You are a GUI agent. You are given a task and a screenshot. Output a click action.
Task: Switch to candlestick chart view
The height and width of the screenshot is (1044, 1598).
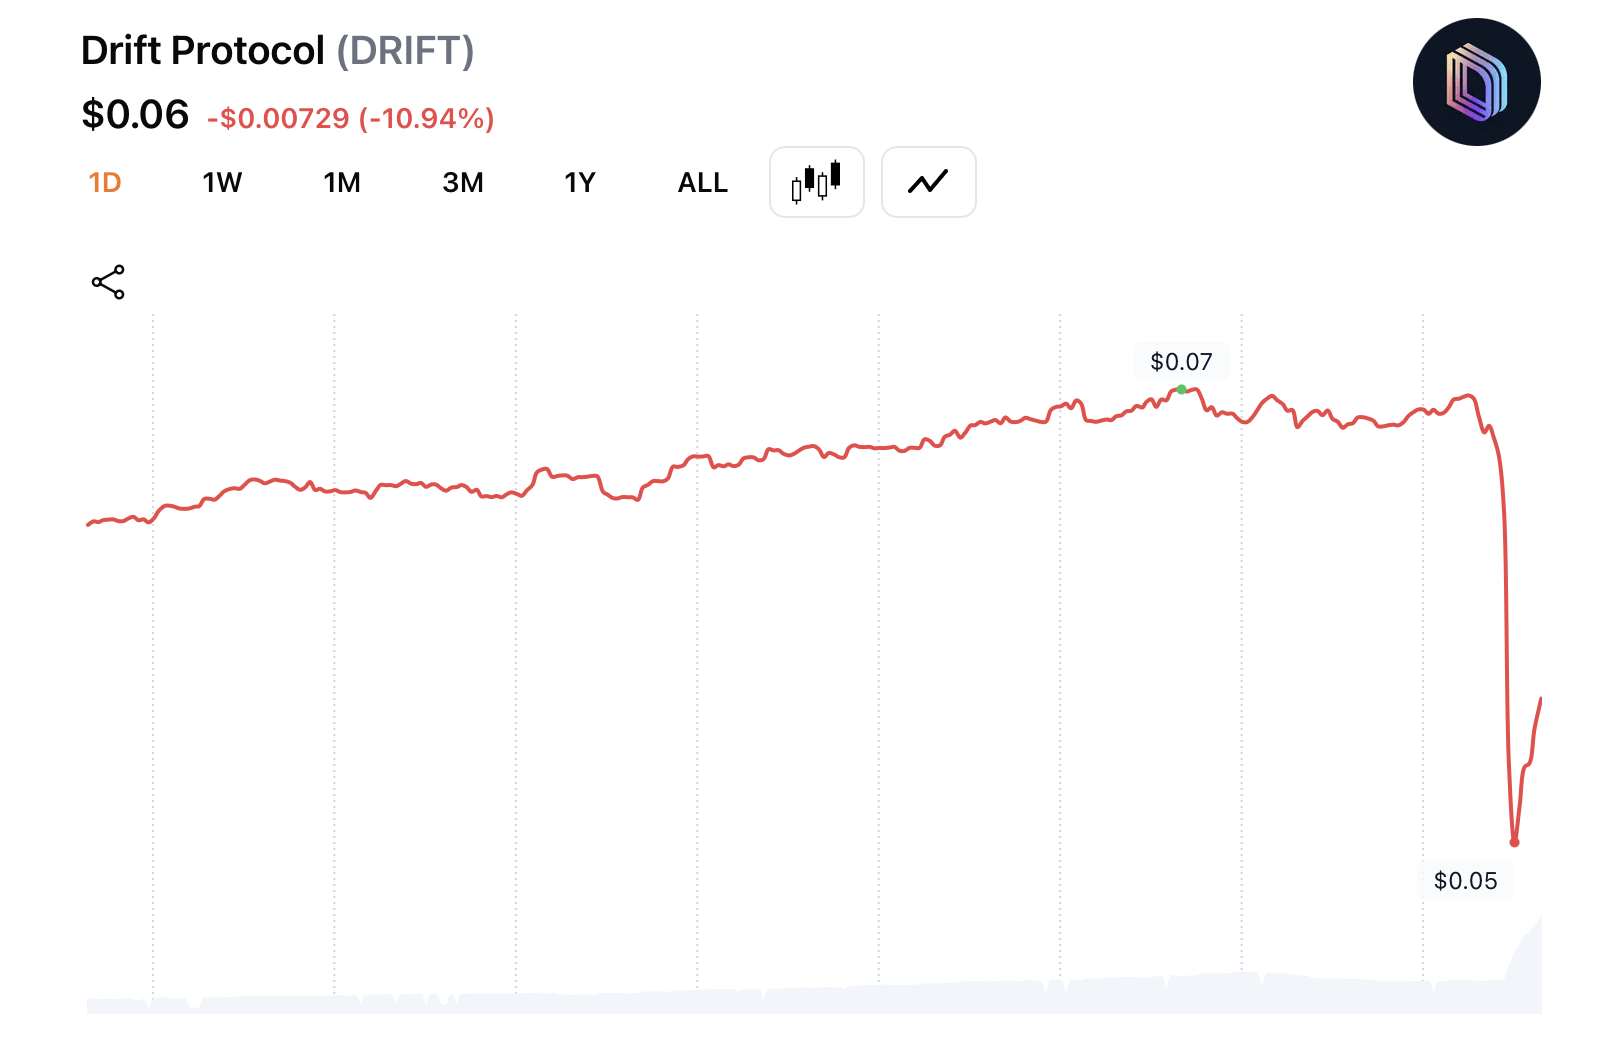tap(816, 182)
